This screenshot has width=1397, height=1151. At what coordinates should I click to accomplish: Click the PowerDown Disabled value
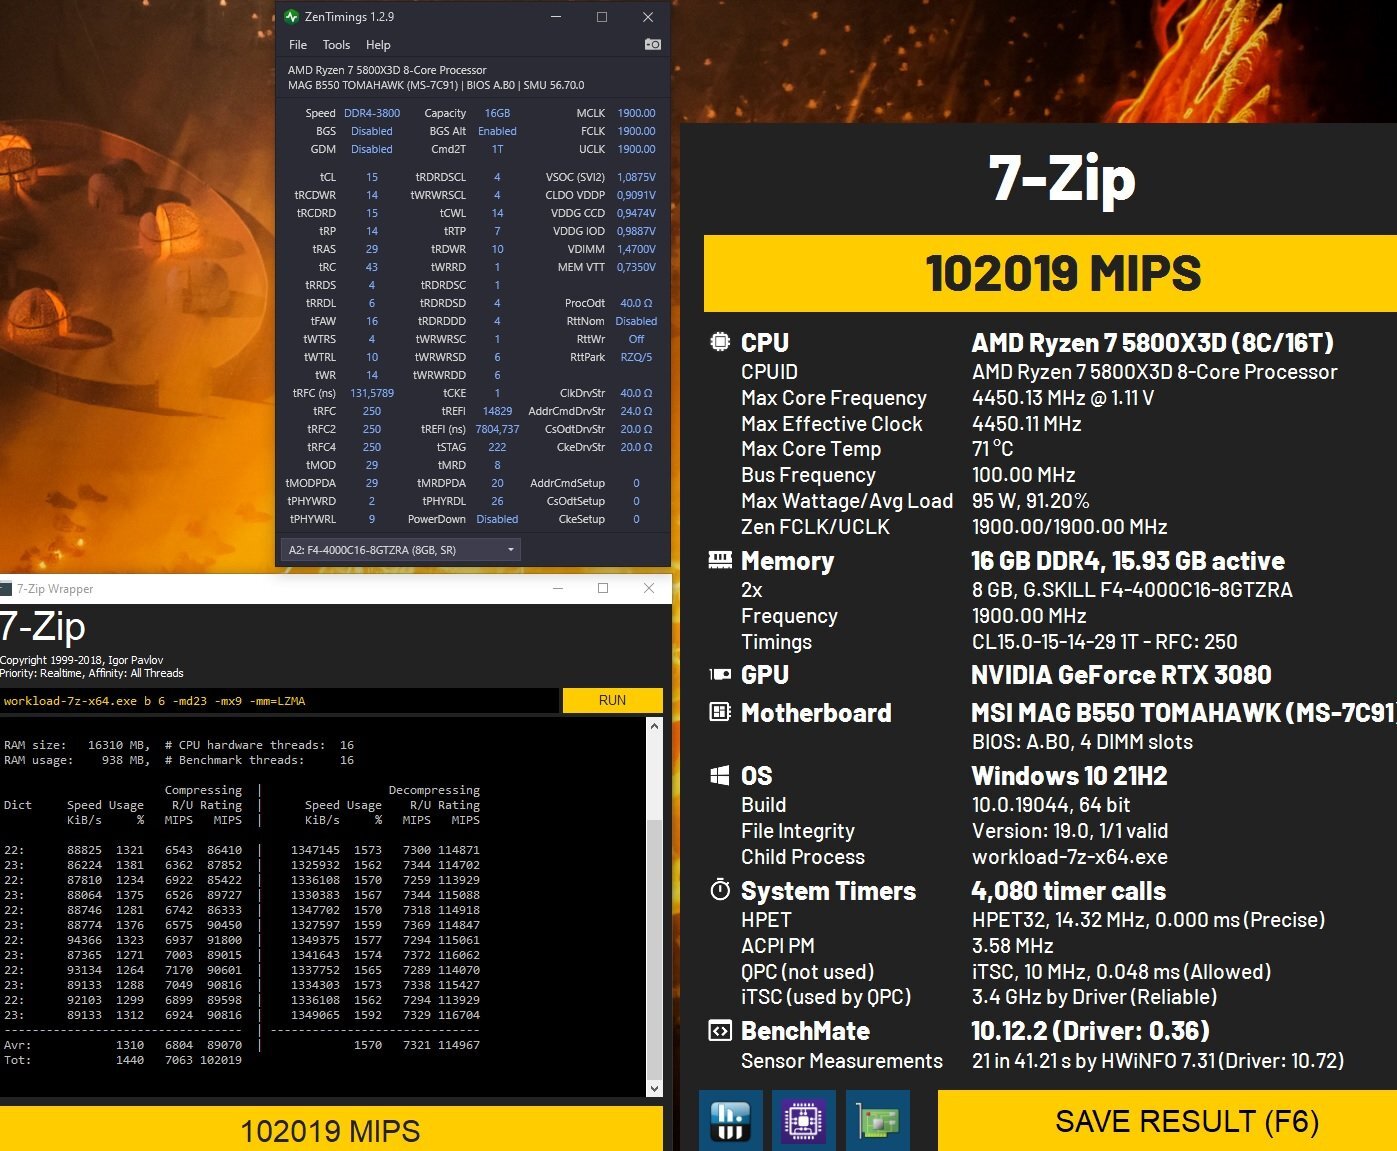pos(497,519)
